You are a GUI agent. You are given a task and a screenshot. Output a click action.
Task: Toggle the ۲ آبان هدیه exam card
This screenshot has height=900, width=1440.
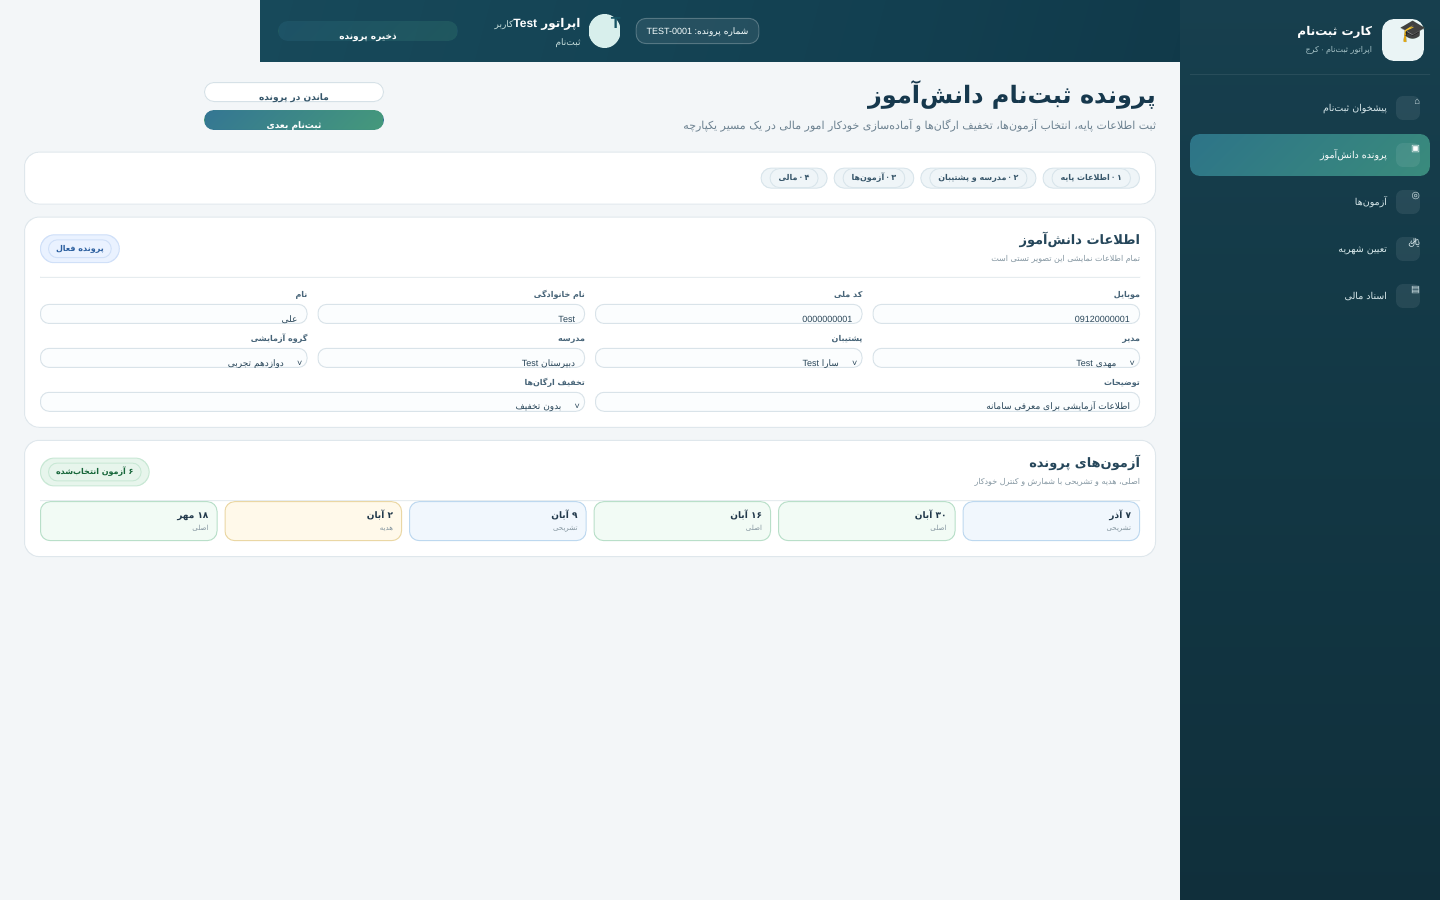tap(313, 521)
